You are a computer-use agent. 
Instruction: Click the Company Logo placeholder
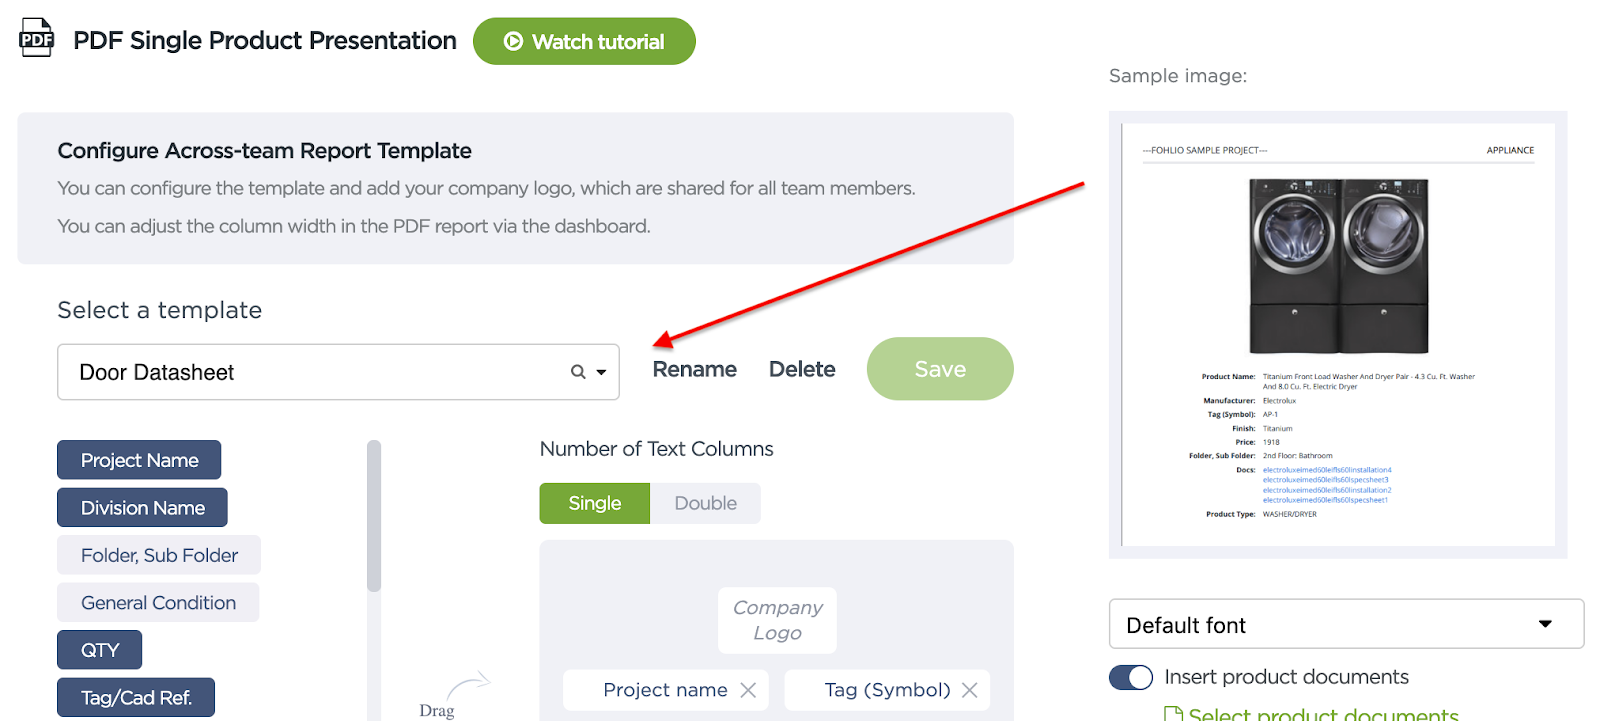coord(777,620)
